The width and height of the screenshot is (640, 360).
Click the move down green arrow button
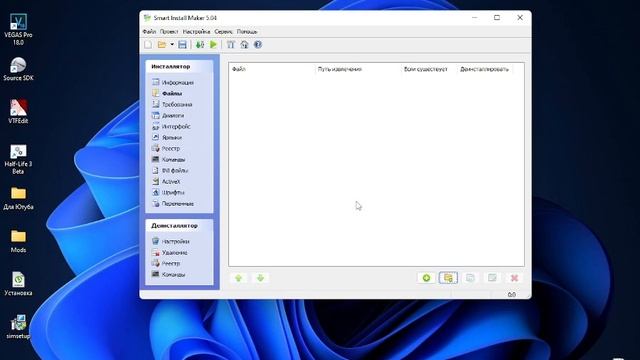[260, 278]
